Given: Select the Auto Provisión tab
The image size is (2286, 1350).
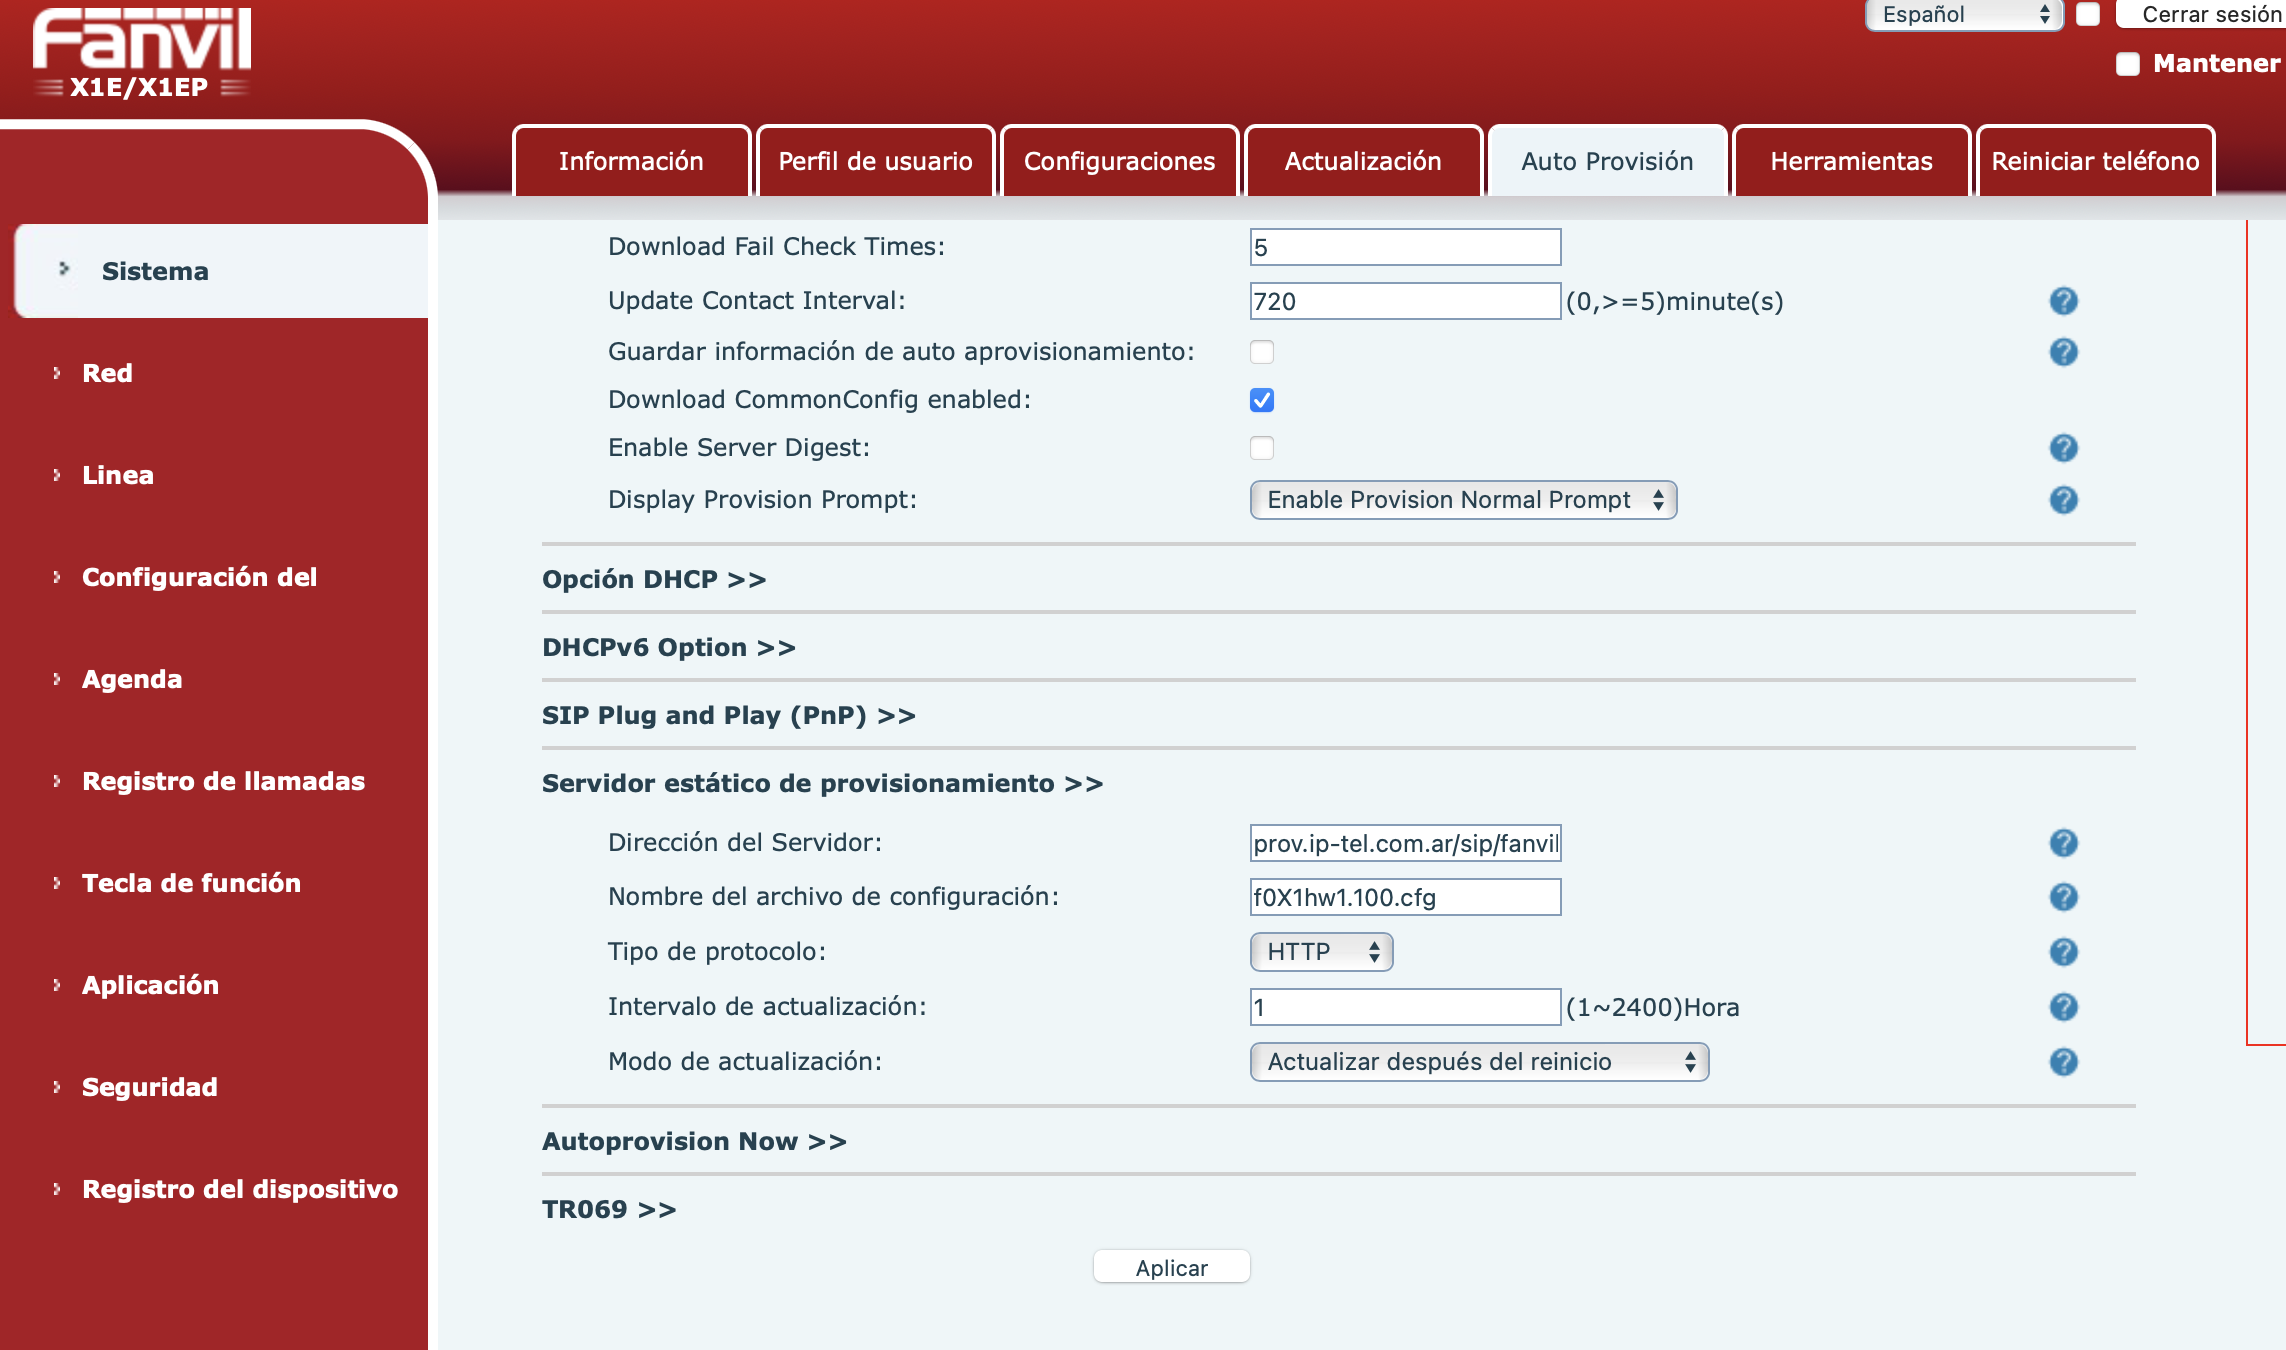Looking at the screenshot, I should [1607, 161].
